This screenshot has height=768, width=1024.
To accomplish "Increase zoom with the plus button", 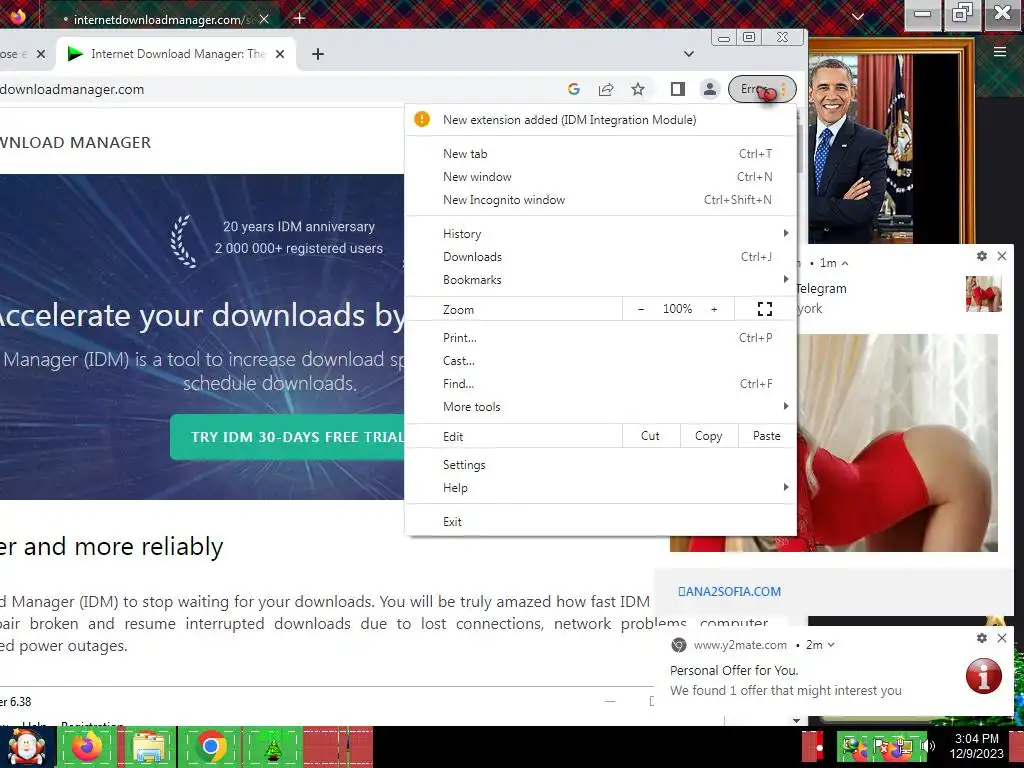I will tap(714, 309).
